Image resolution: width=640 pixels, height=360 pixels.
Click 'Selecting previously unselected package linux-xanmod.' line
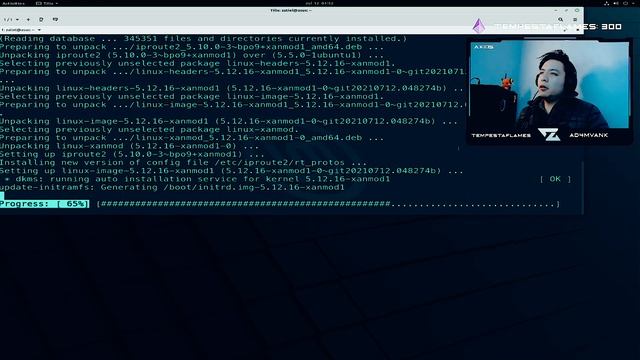(x=149, y=129)
